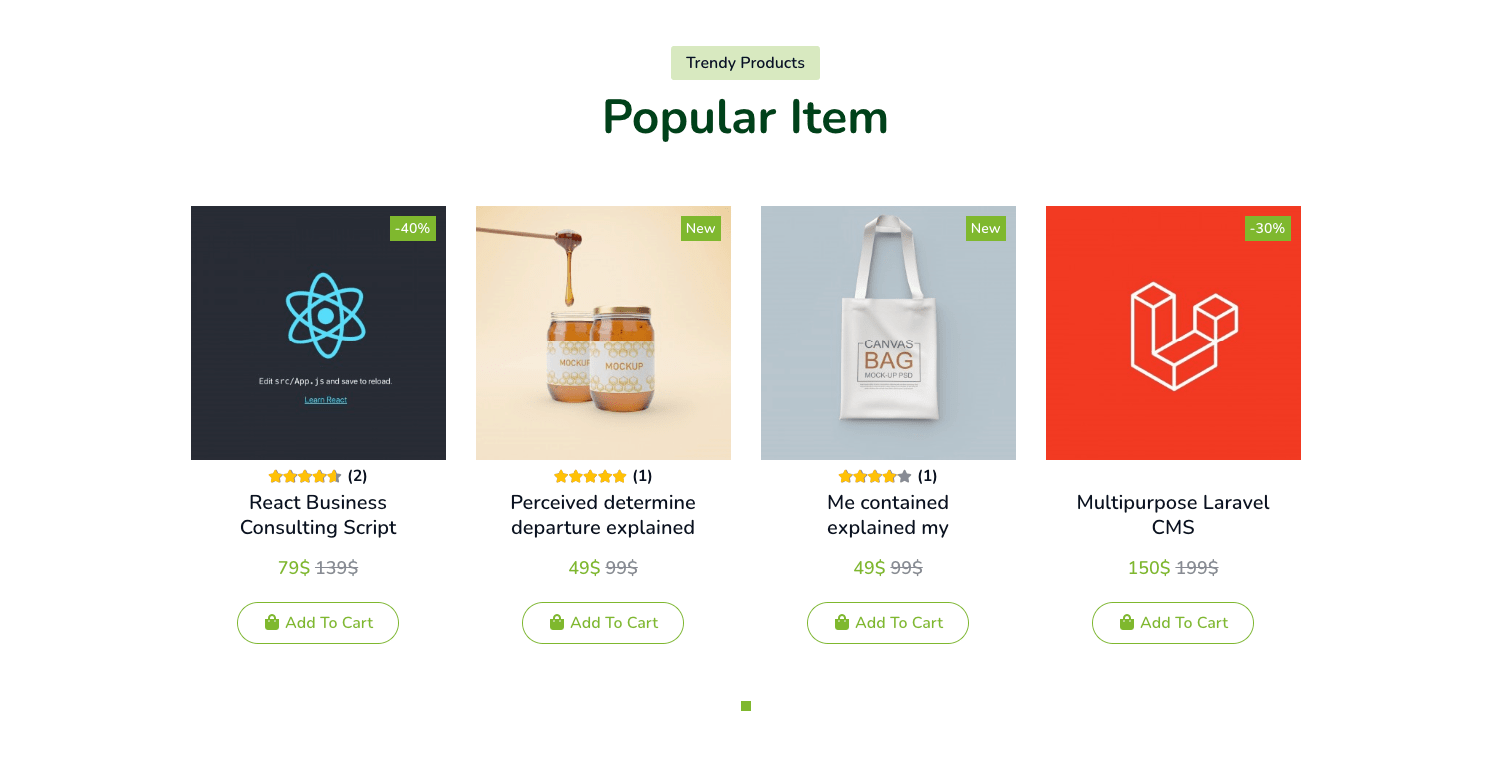Open the Laravel logo product image
This screenshot has height=759, width=1512.
tap(1173, 332)
